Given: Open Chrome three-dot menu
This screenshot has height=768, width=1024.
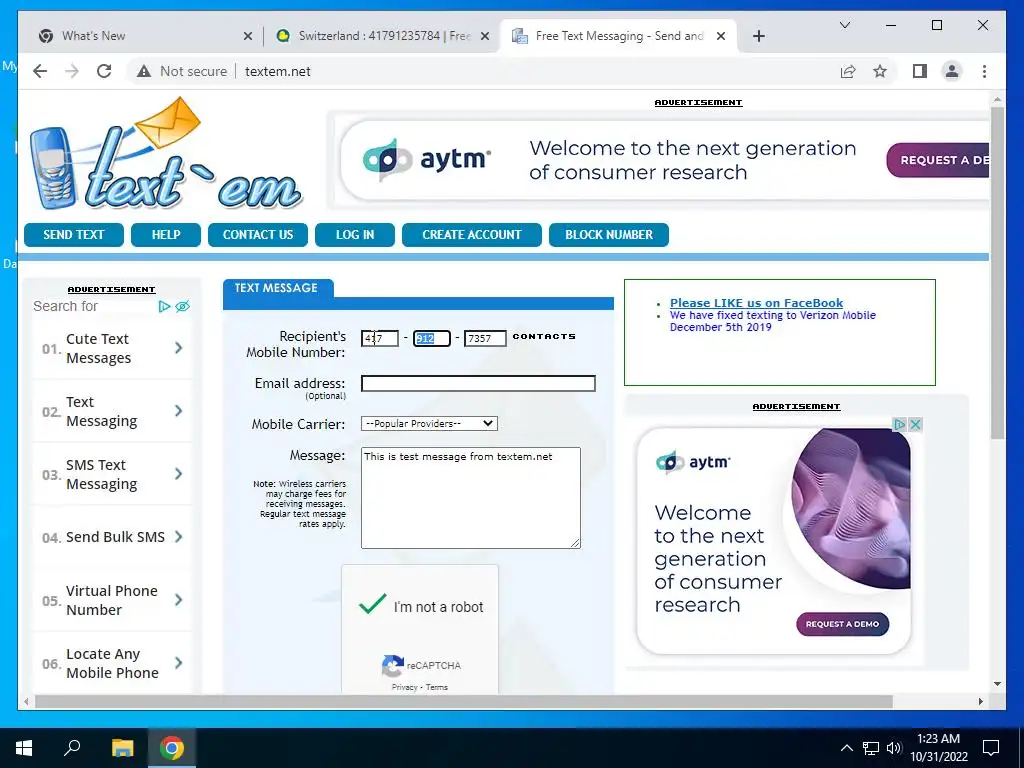Looking at the screenshot, I should click(984, 71).
